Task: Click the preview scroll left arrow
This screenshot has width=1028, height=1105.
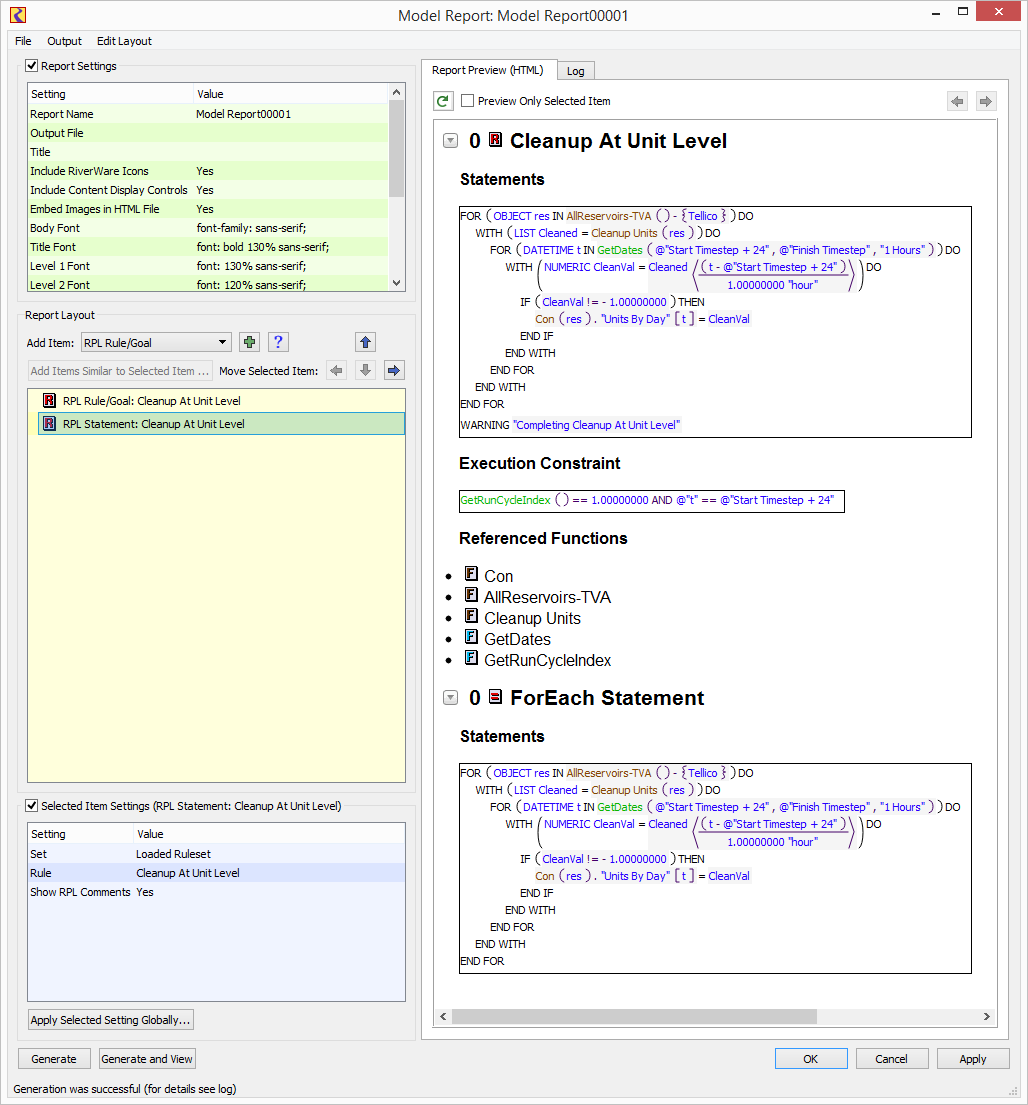Action: [x=443, y=1016]
